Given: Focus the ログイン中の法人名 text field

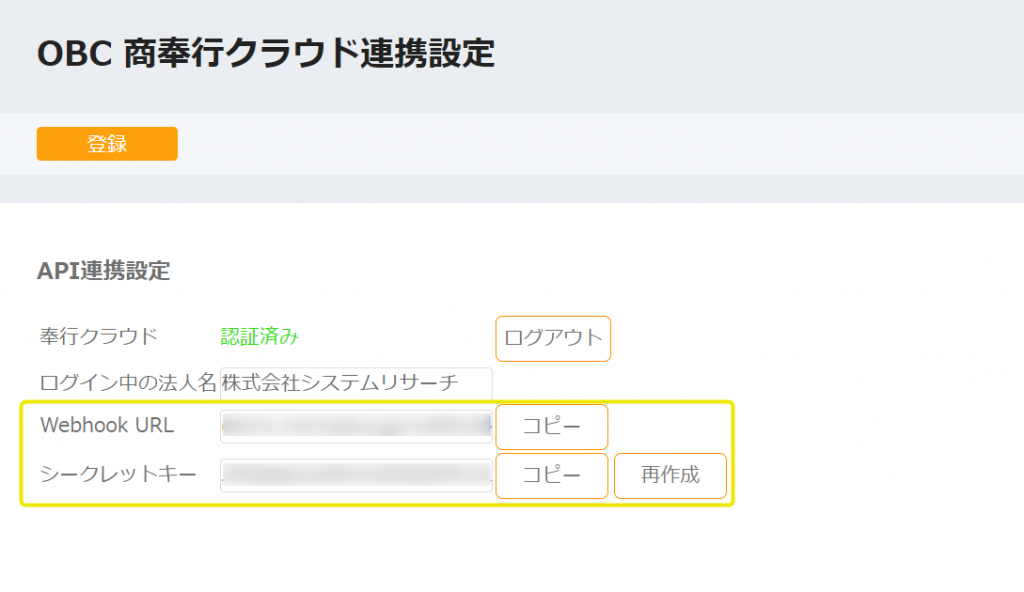Looking at the screenshot, I should (x=356, y=384).
